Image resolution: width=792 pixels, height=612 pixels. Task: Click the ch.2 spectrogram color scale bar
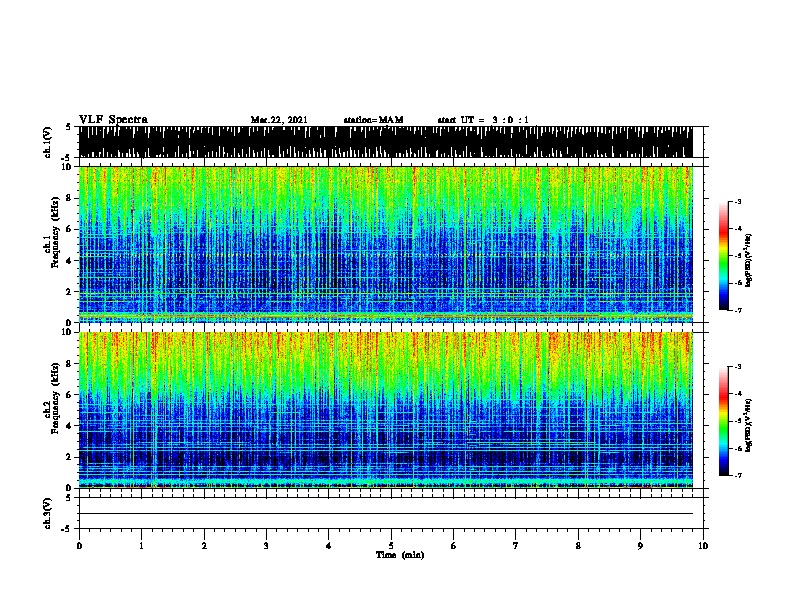[723, 421]
